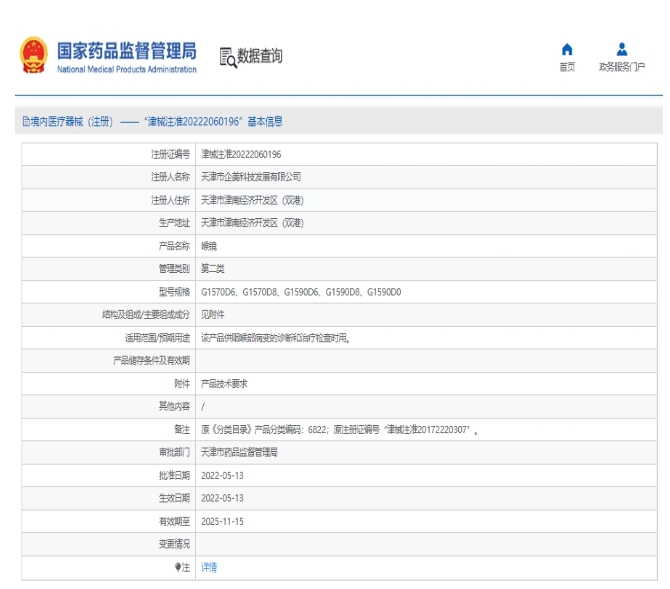Click the expiry date 2025-11-15 value

click(x=224, y=521)
